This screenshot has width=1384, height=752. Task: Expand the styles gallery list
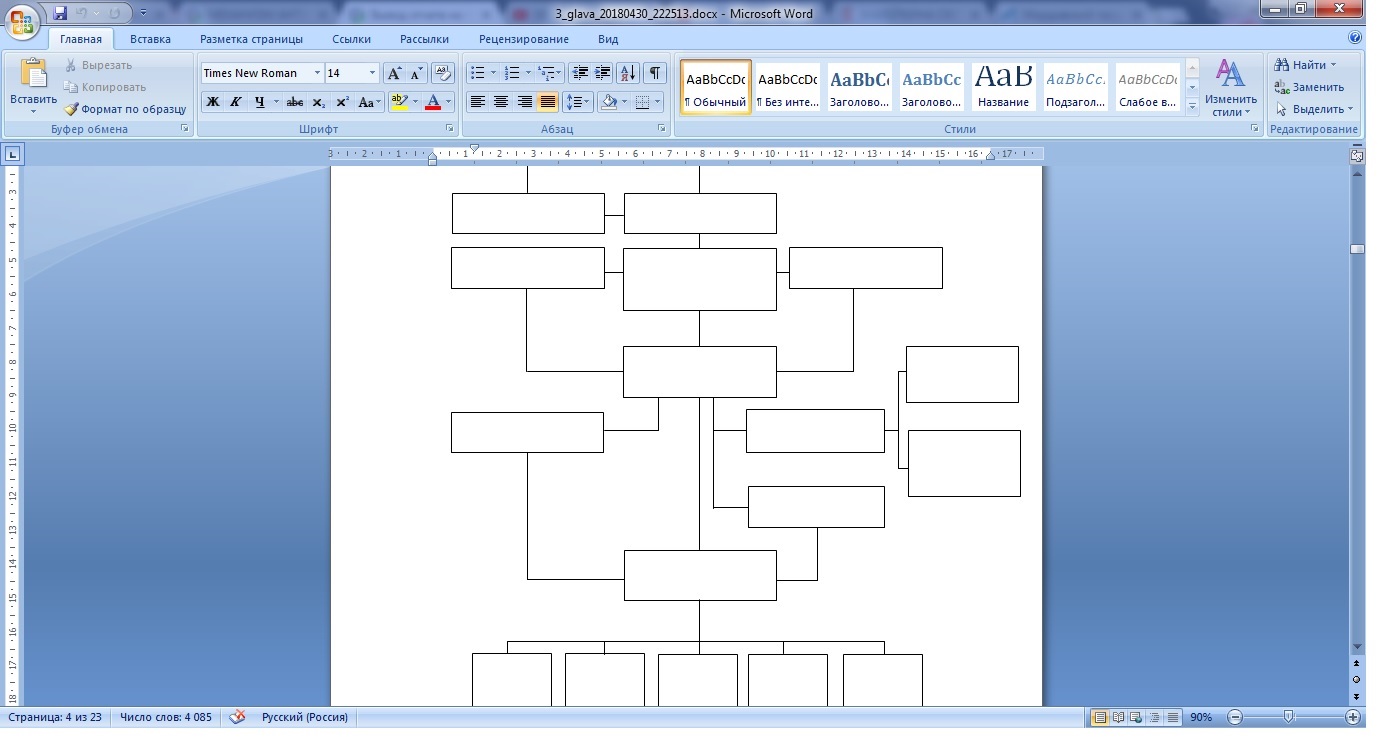pyautogui.click(x=1192, y=107)
